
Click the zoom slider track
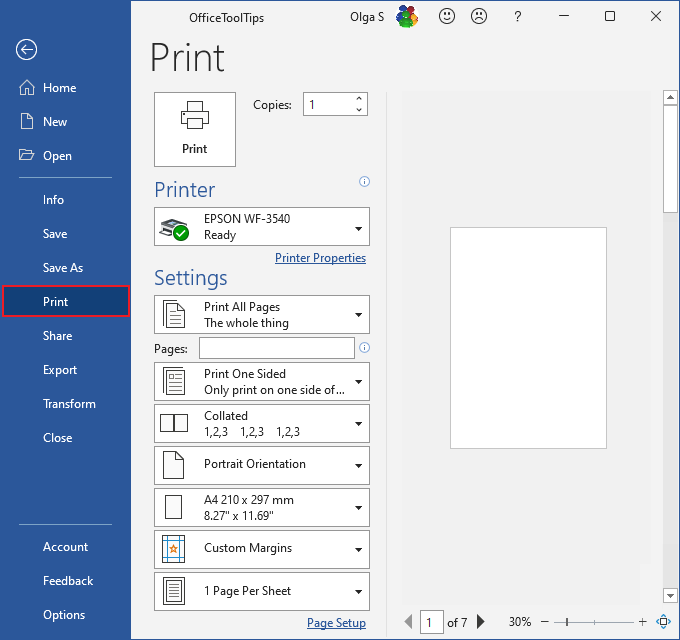[594, 622]
